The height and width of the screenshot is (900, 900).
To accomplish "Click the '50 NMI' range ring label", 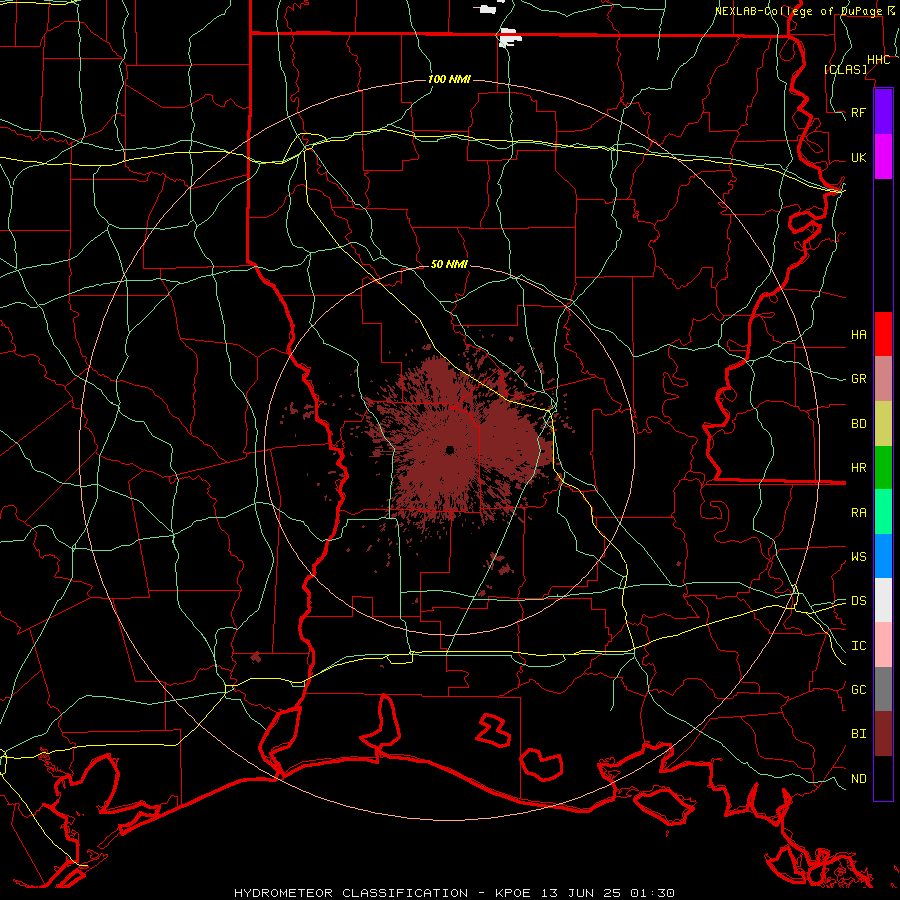I will [449, 264].
